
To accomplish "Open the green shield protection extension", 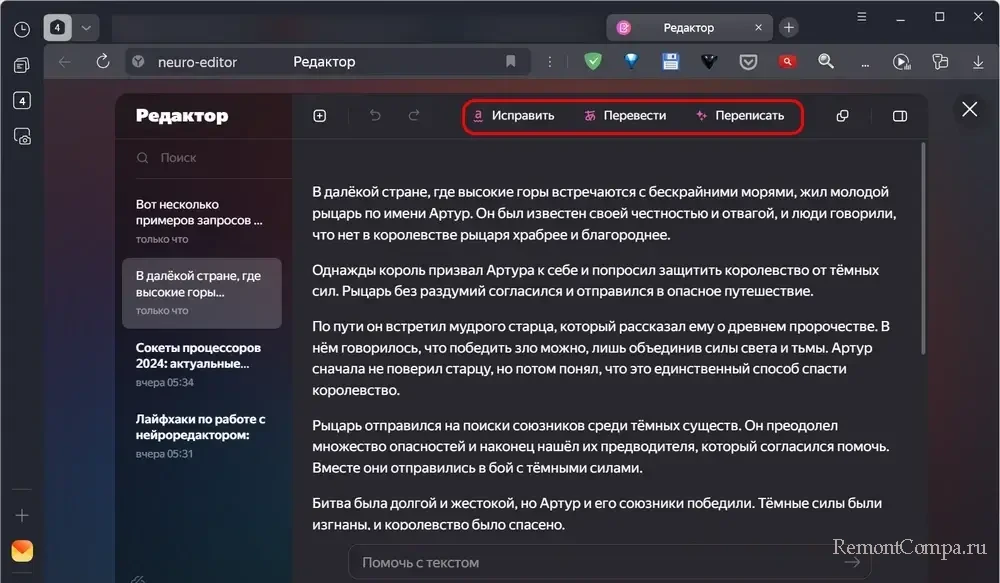I will pos(593,62).
